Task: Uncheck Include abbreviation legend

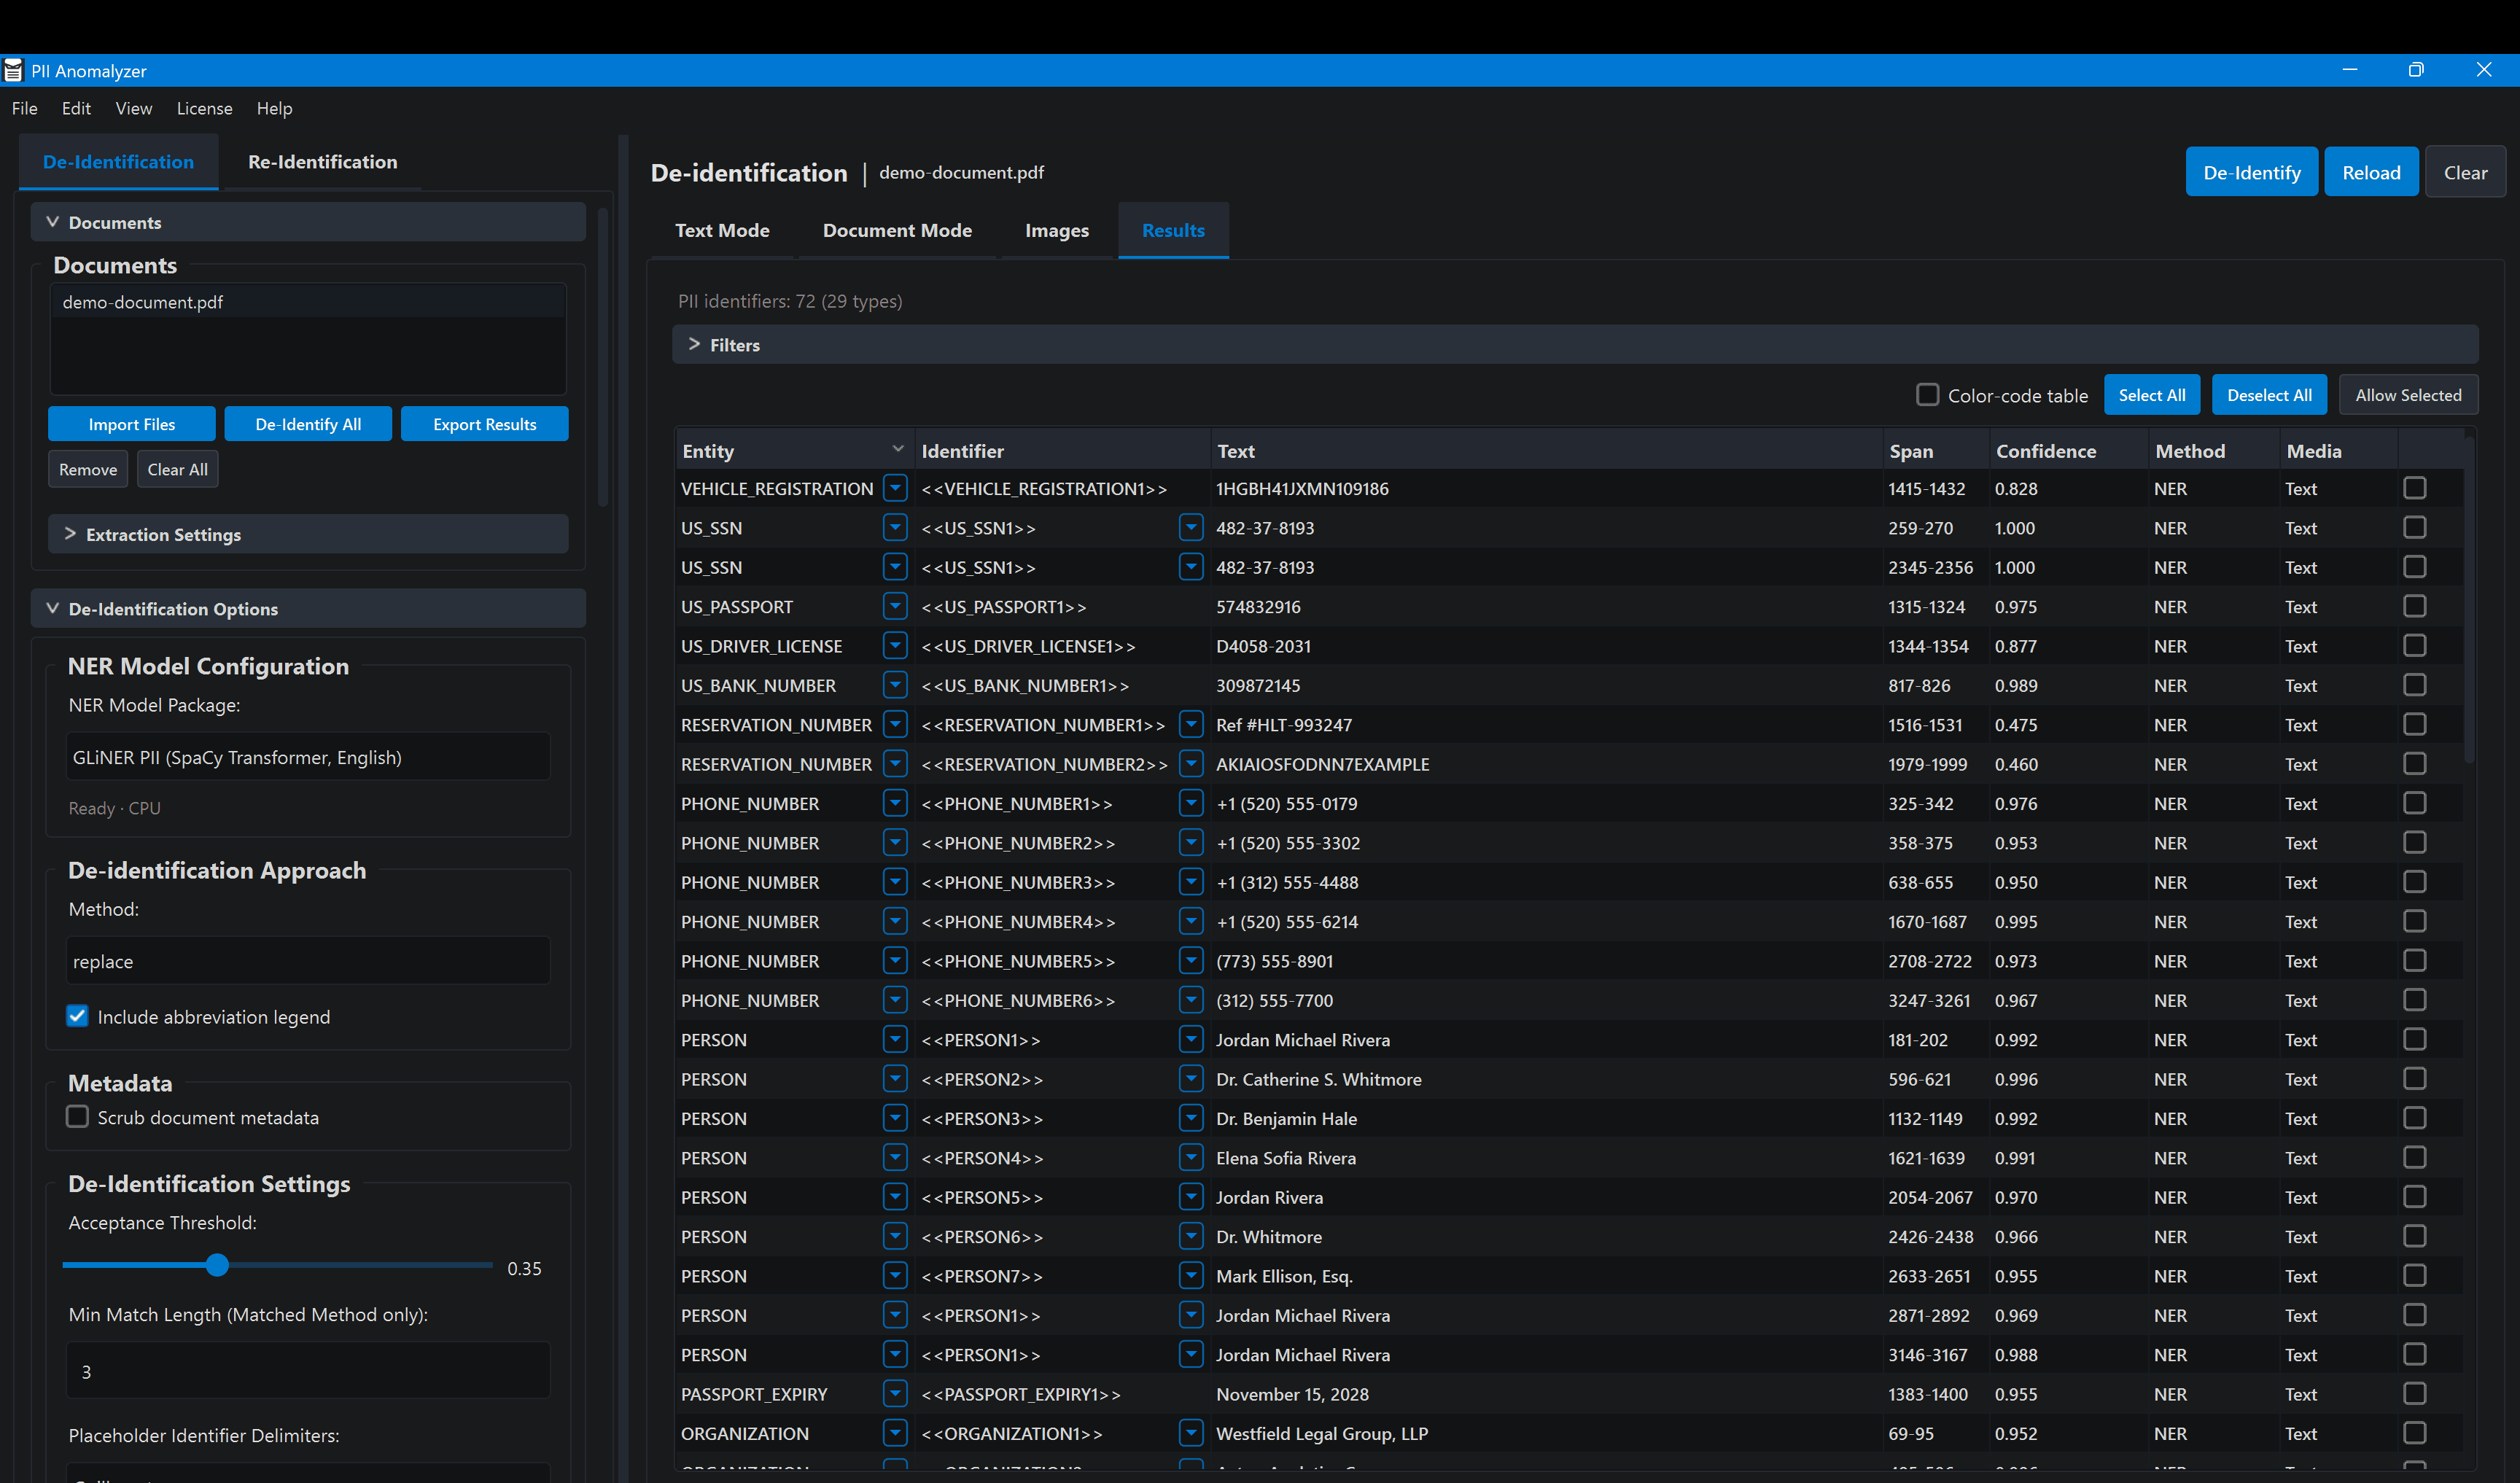Action: click(77, 1016)
